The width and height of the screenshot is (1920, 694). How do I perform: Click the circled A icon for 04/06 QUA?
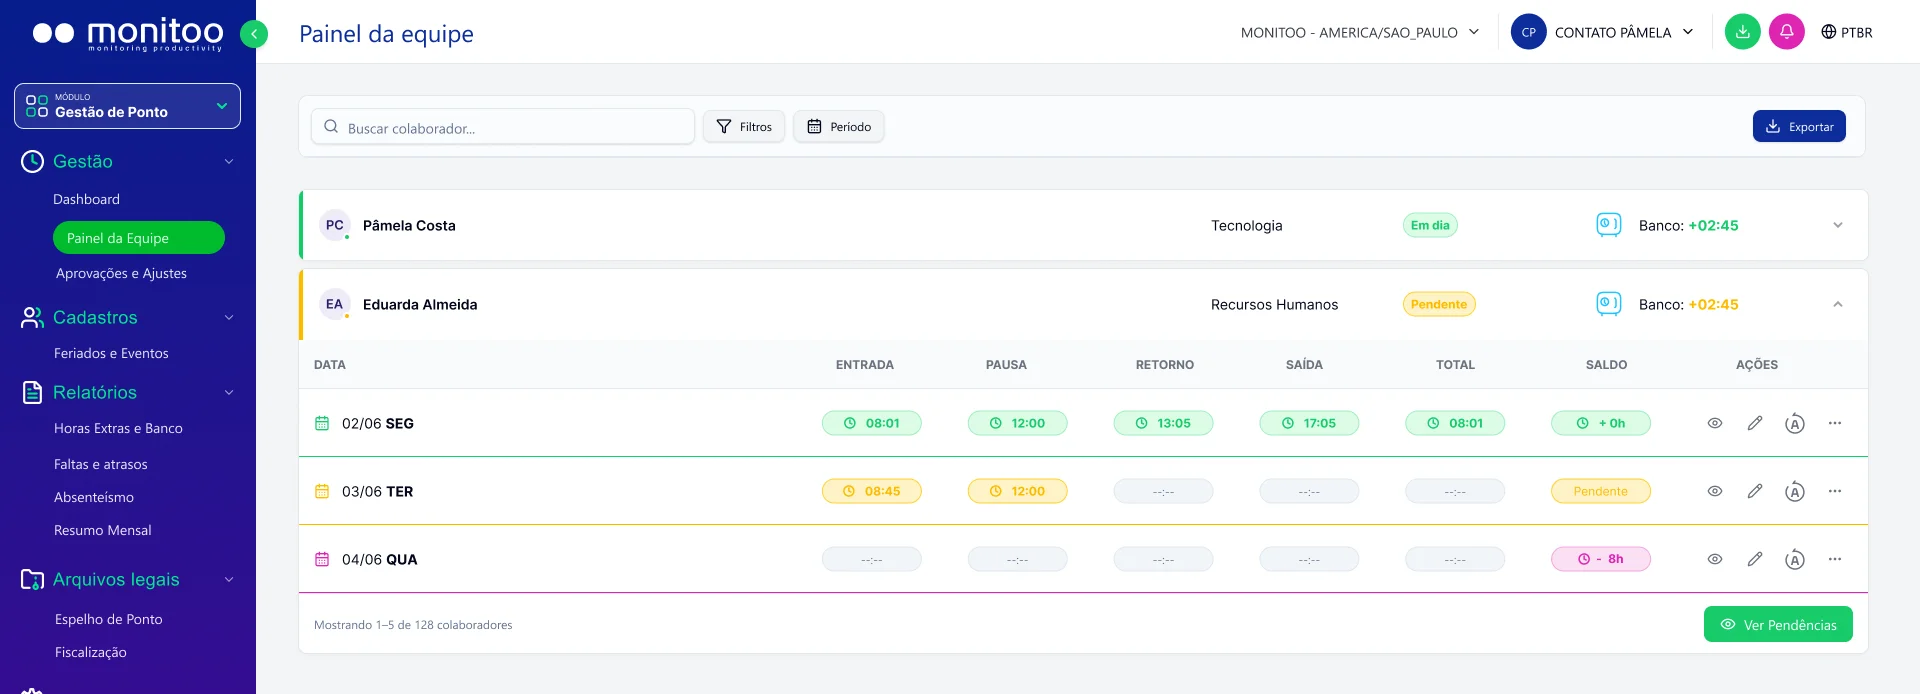(x=1795, y=560)
